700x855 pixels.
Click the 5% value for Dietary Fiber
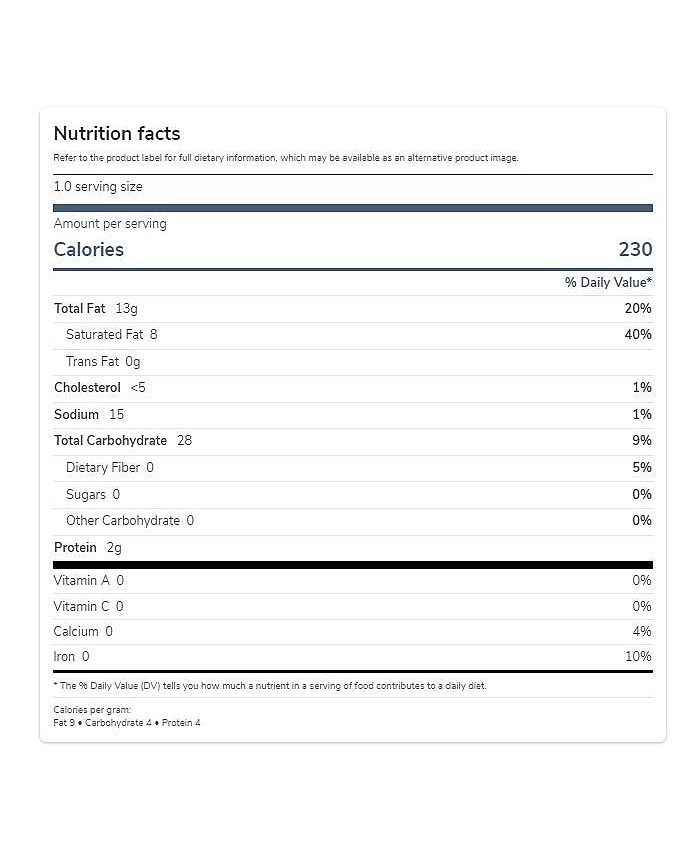pos(642,468)
